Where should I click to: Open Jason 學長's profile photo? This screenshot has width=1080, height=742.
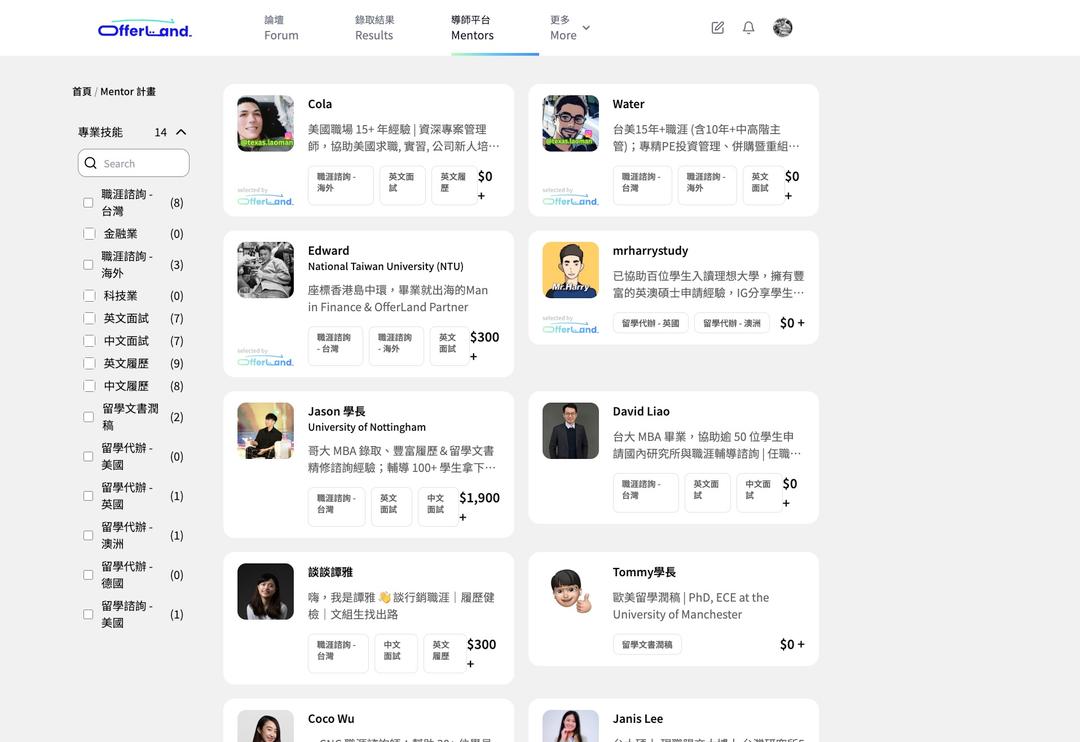pos(265,431)
